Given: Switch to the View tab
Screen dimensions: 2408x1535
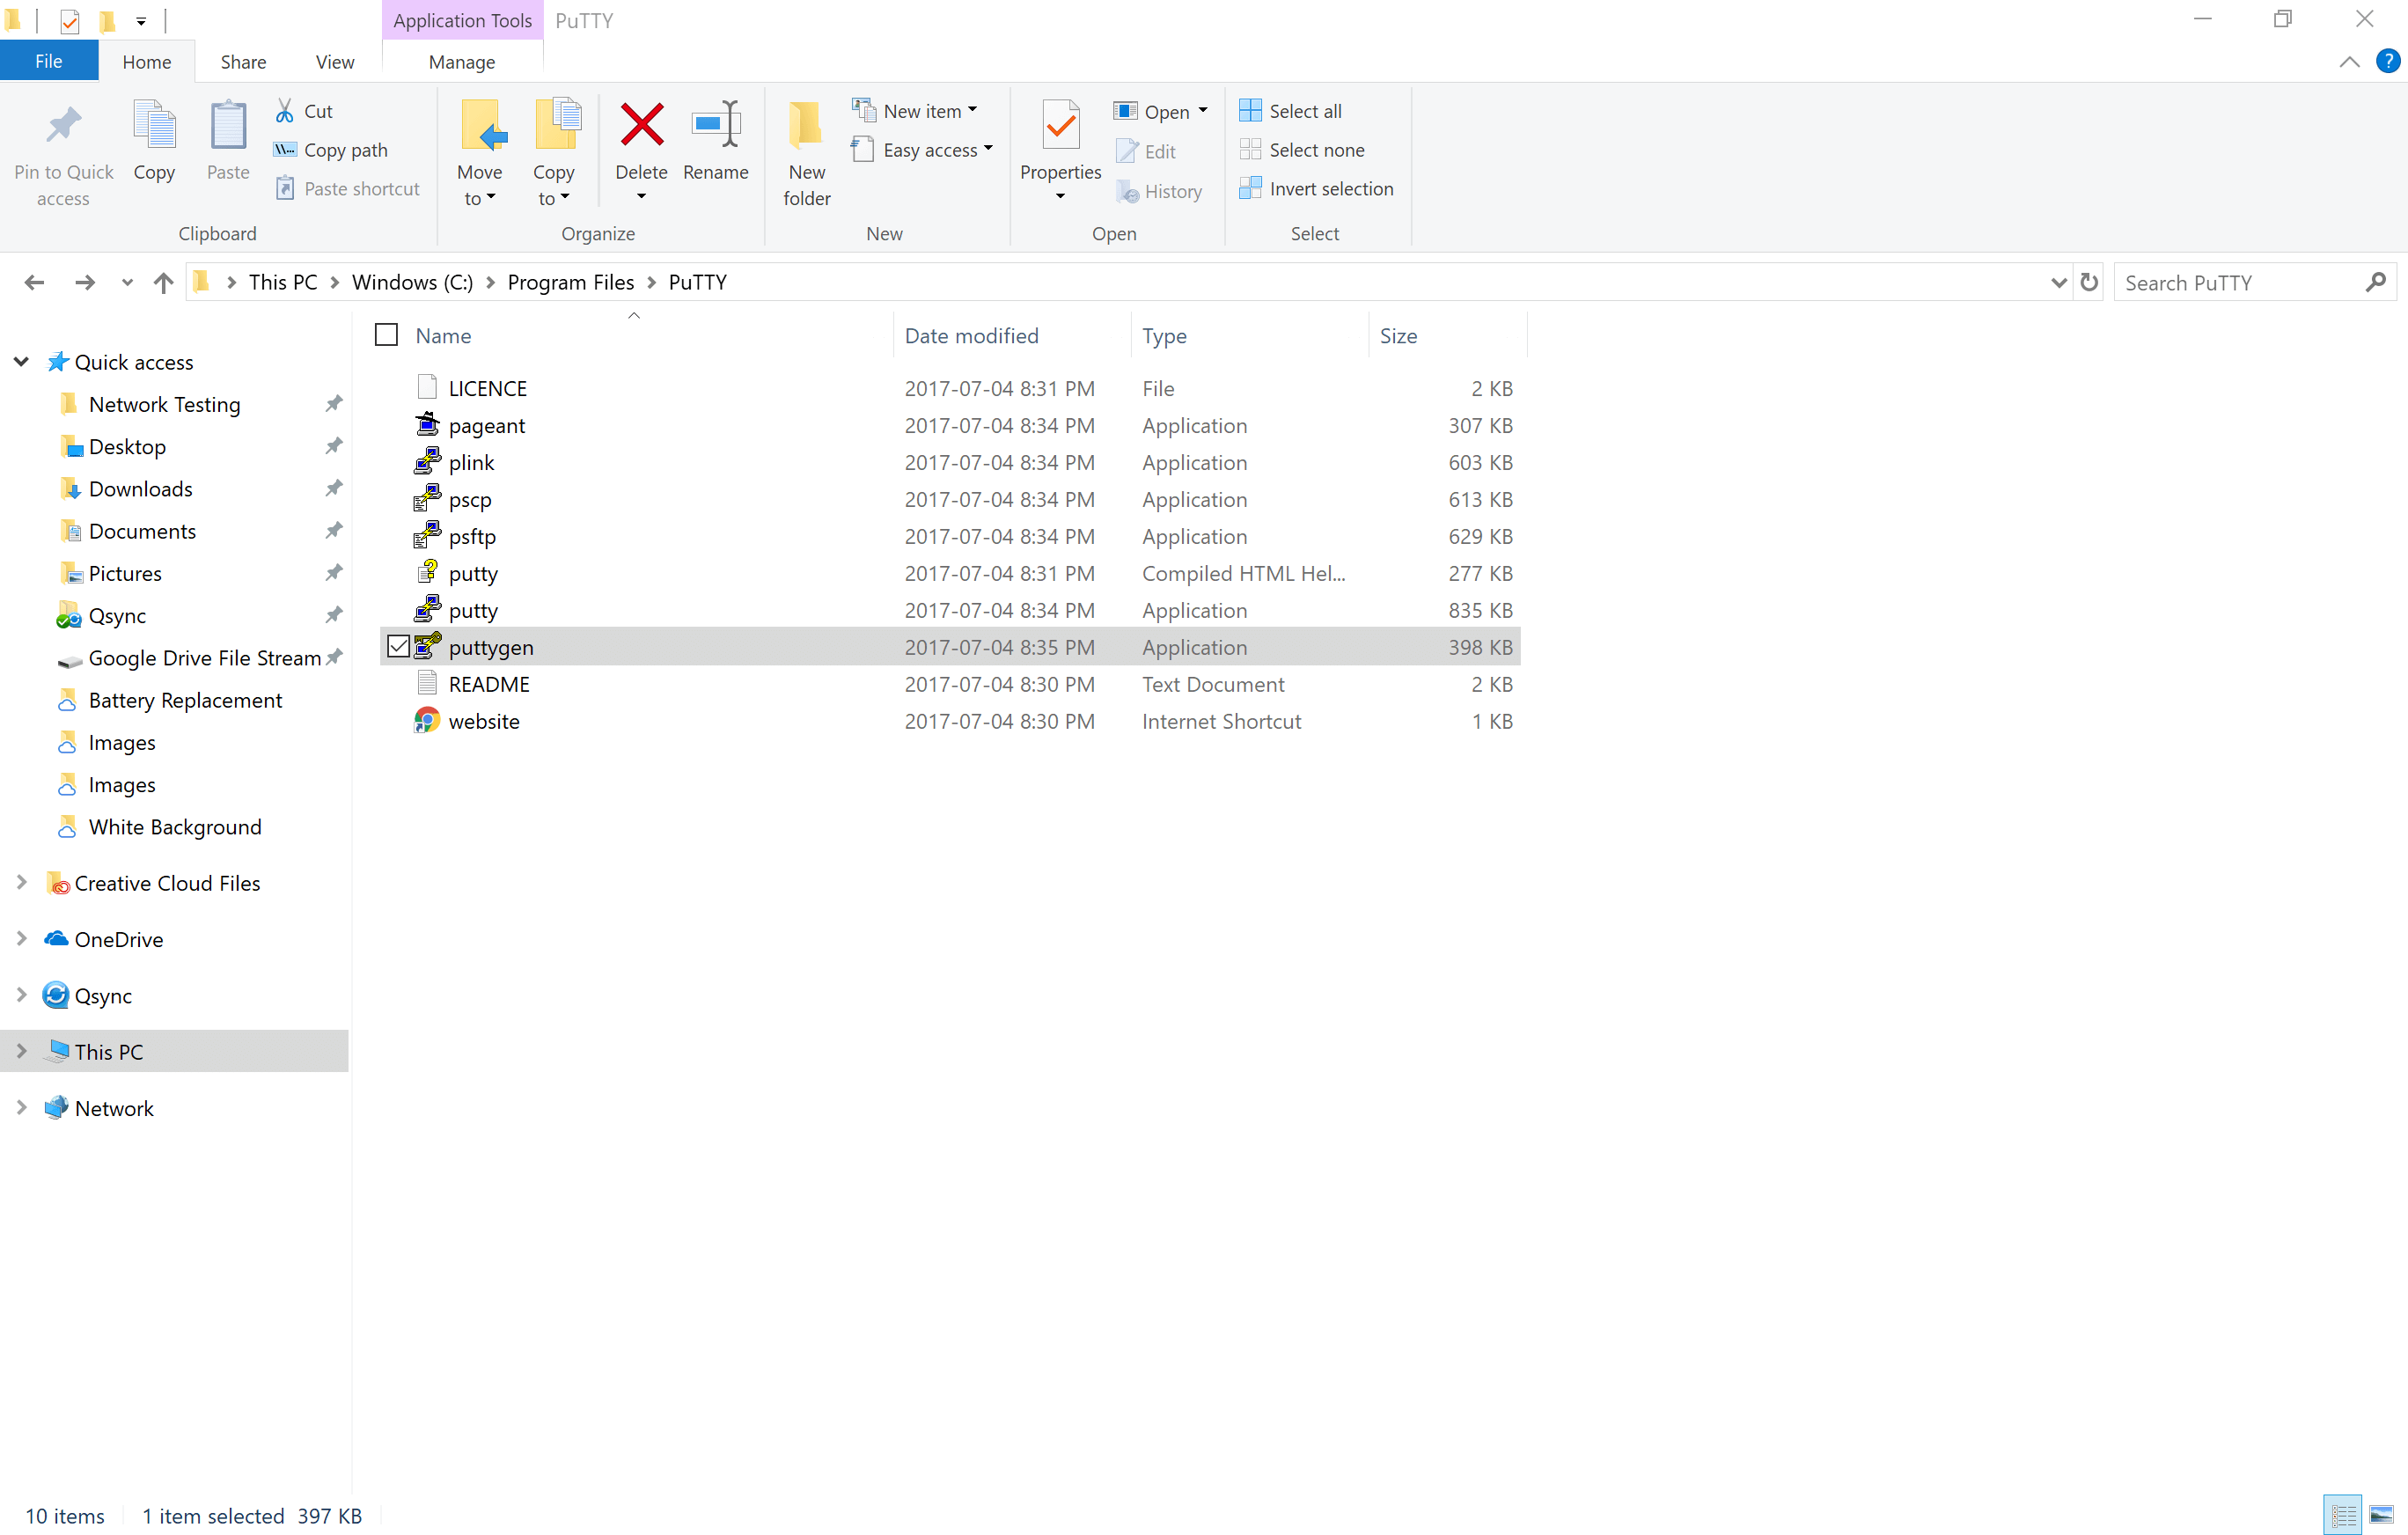Looking at the screenshot, I should [335, 61].
